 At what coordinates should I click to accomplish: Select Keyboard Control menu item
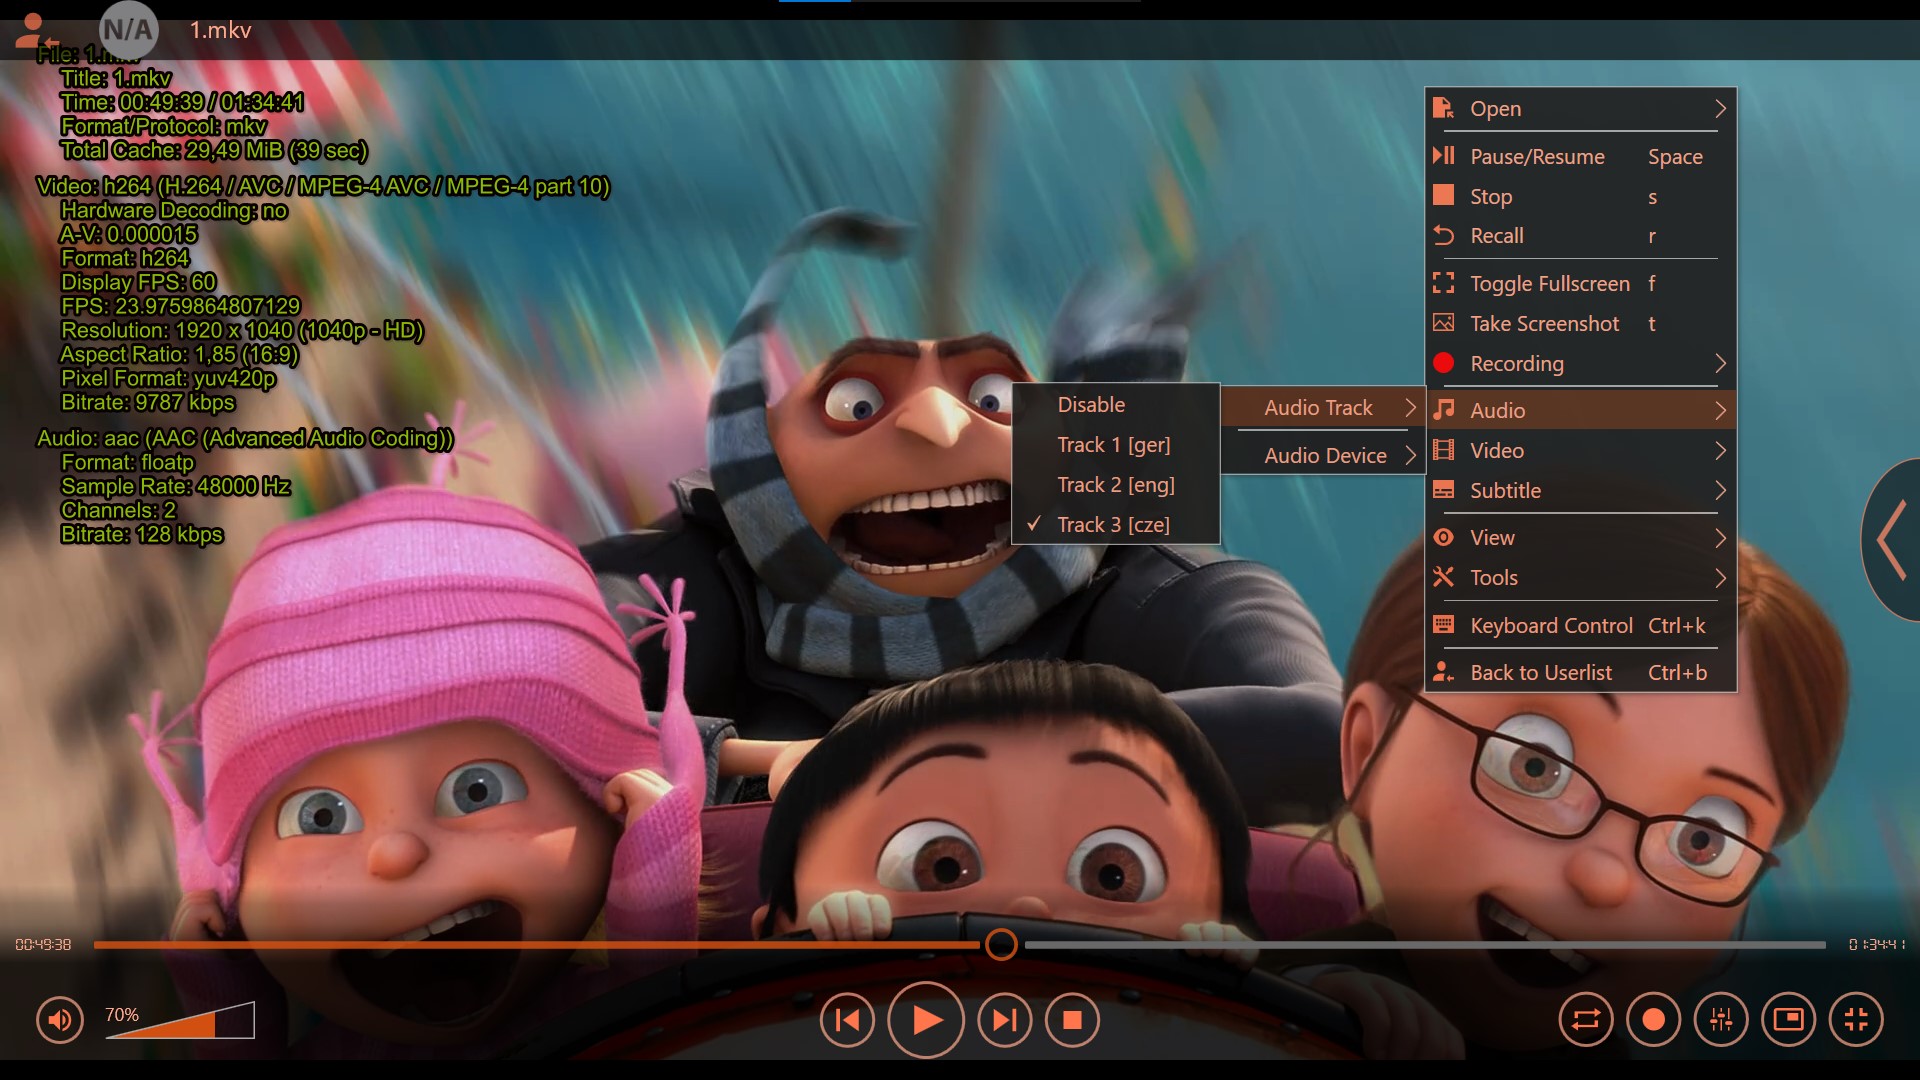1551,625
